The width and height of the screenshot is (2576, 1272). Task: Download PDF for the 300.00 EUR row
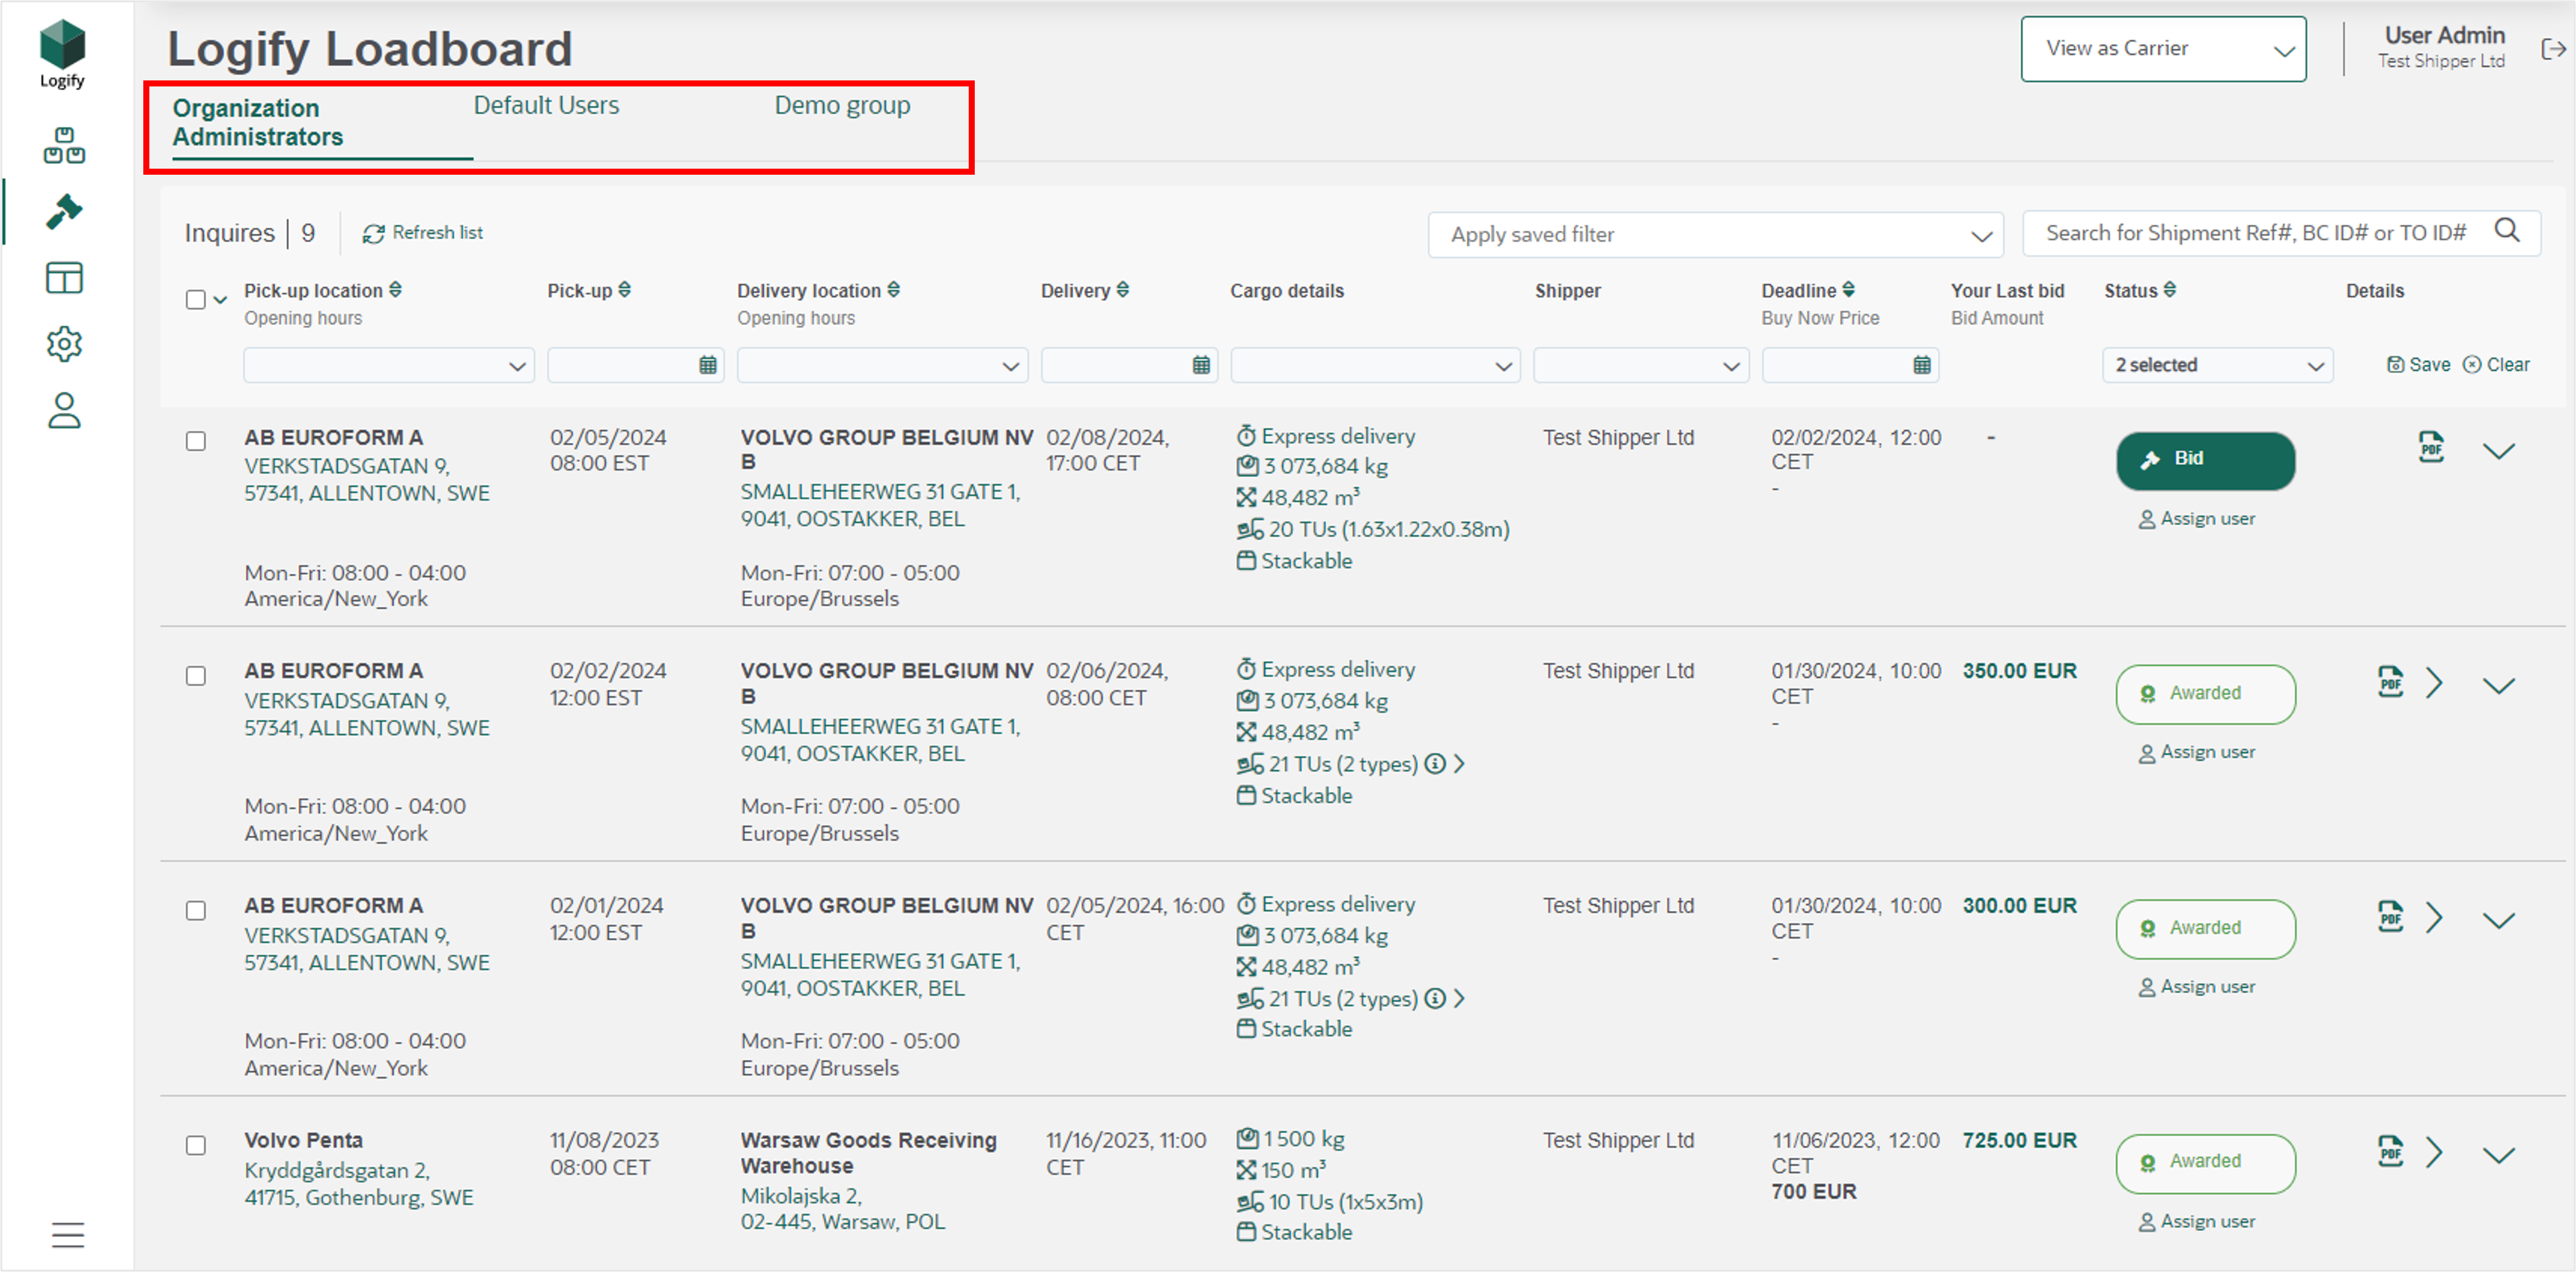tap(2390, 917)
